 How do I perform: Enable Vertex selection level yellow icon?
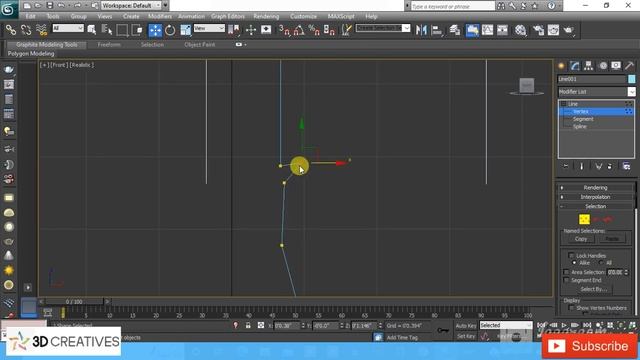[584, 219]
